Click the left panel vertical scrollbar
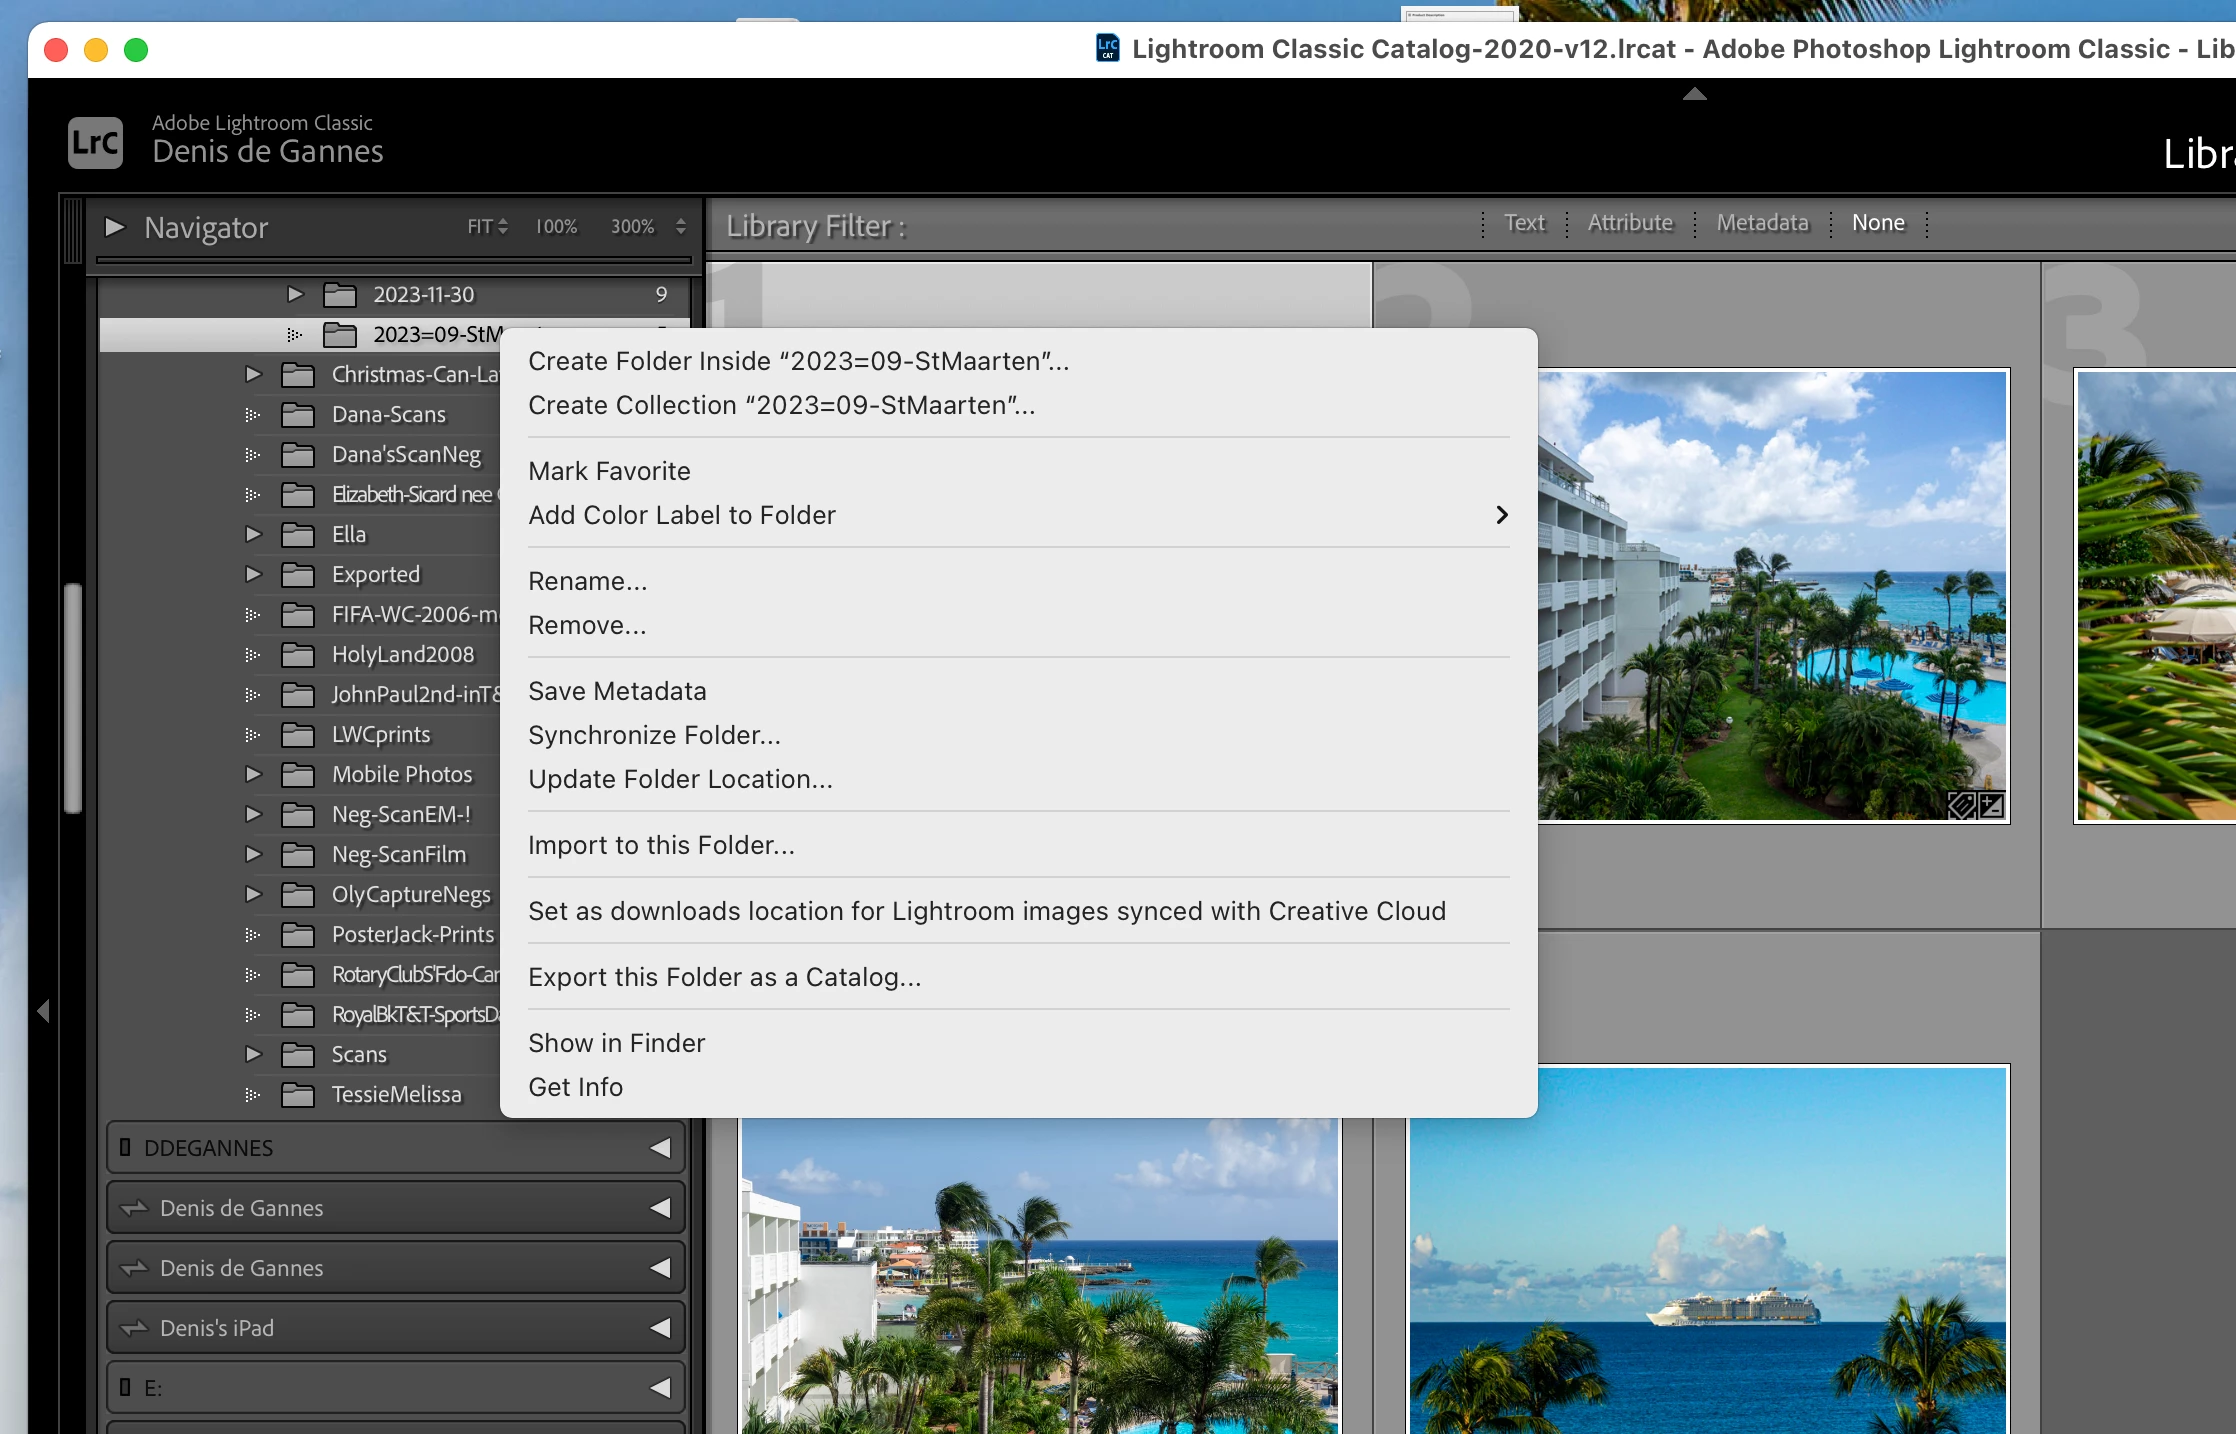Image resolution: width=2236 pixels, height=1434 pixels. [x=72, y=697]
